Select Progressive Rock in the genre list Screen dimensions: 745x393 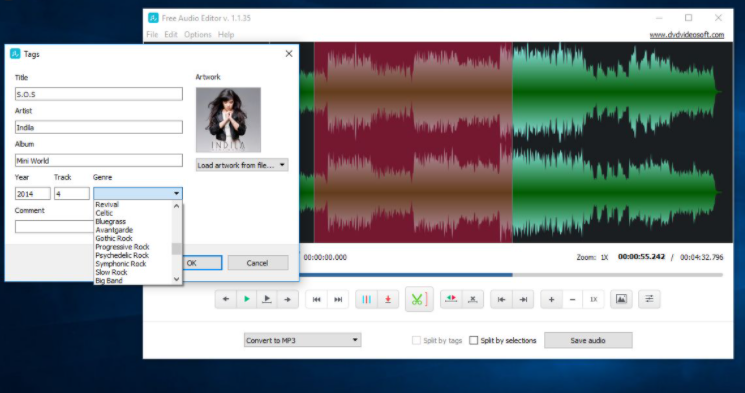tap(133, 247)
